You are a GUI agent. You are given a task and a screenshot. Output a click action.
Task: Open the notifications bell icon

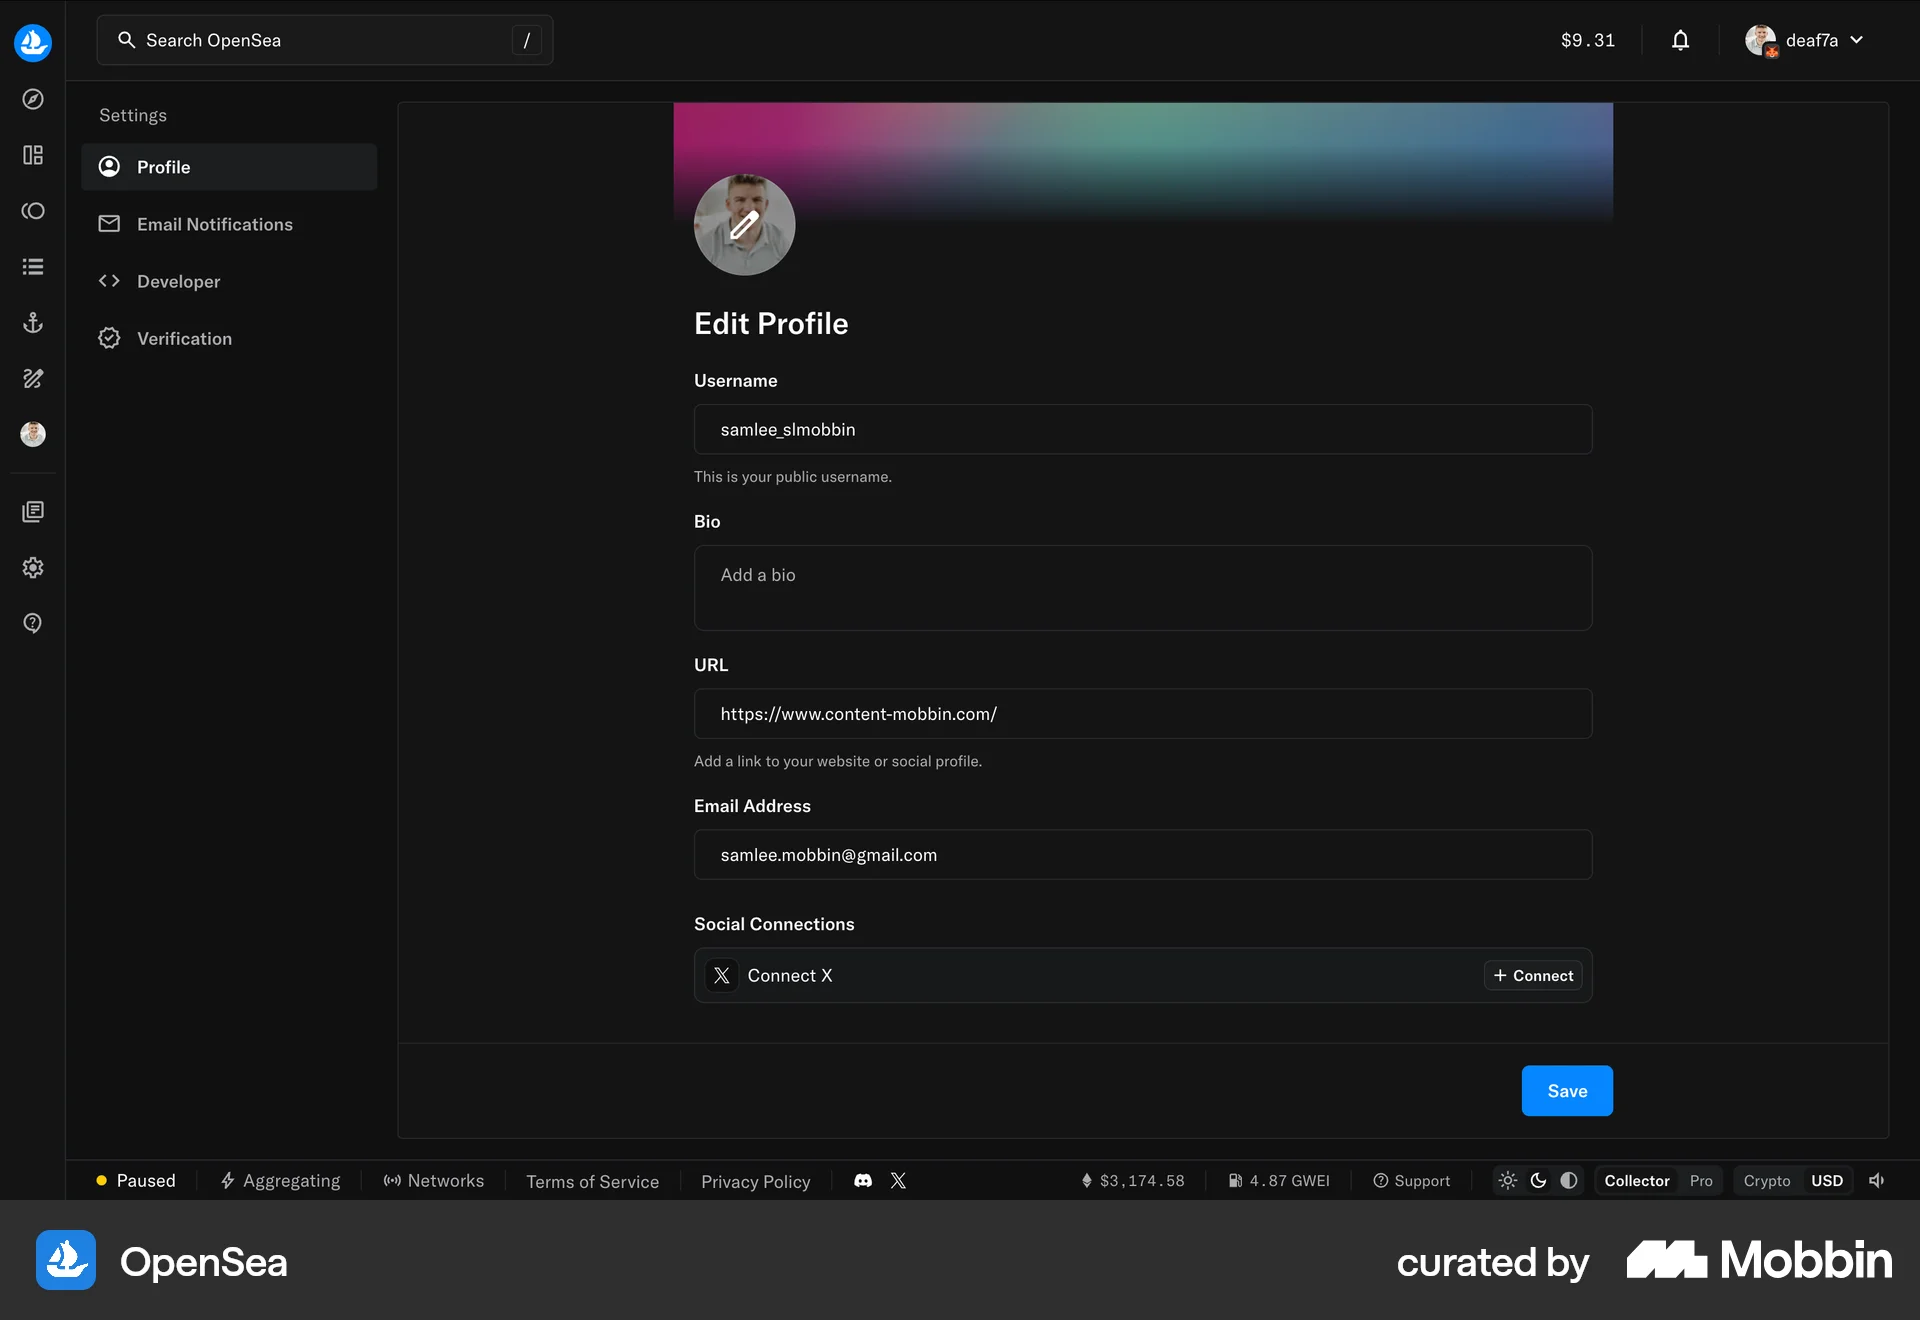click(x=1680, y=40)
